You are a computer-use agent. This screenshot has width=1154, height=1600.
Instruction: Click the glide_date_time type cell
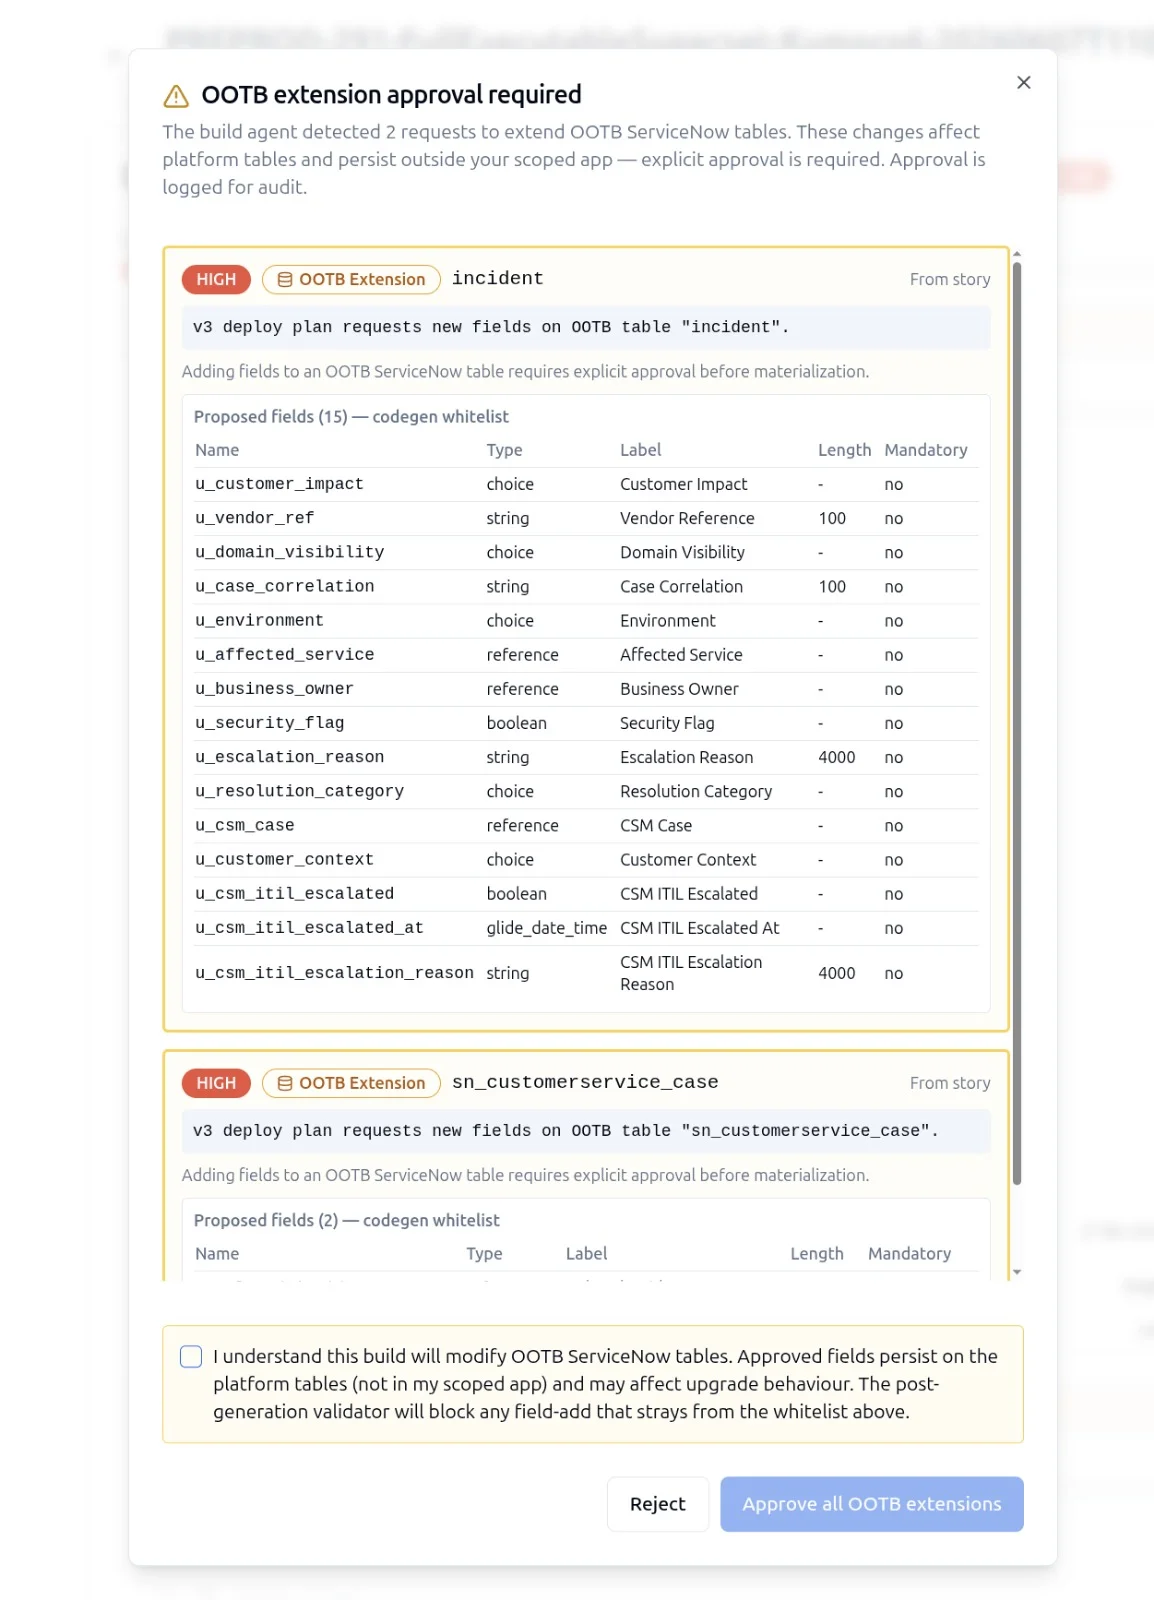coord(546,927)
